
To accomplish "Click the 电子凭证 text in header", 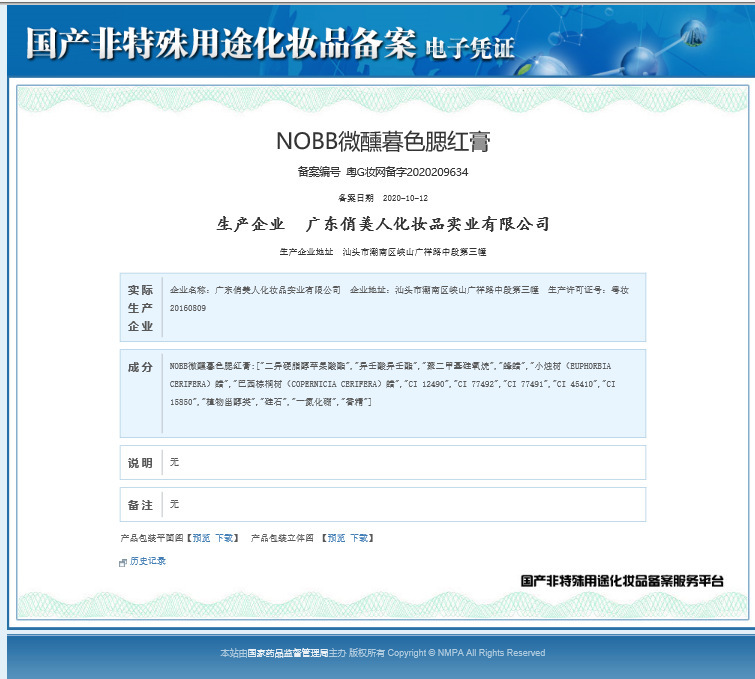I will click(x=470, y=47).
